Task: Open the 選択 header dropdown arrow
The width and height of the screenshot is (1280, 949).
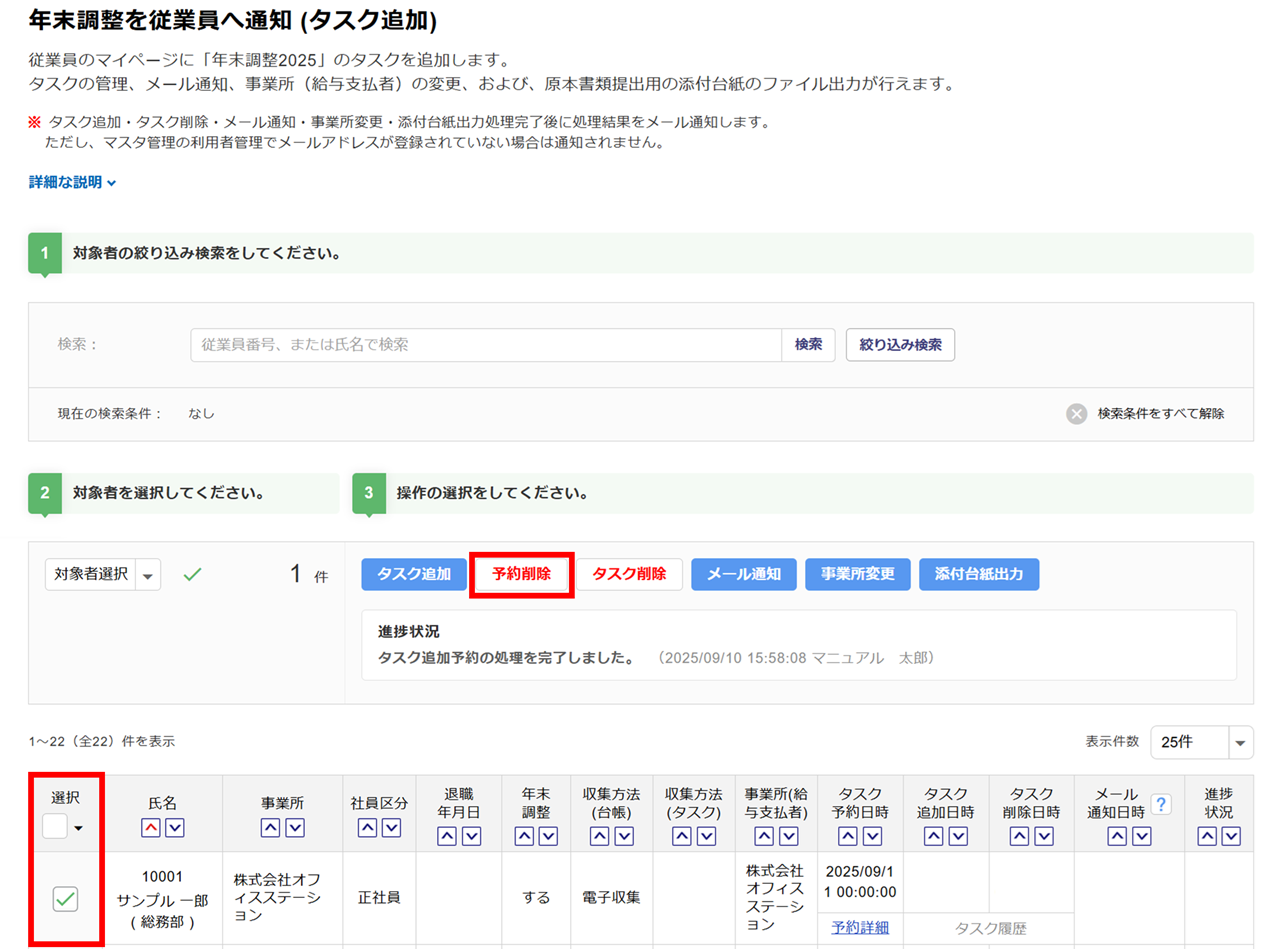Action: (78, 828)
